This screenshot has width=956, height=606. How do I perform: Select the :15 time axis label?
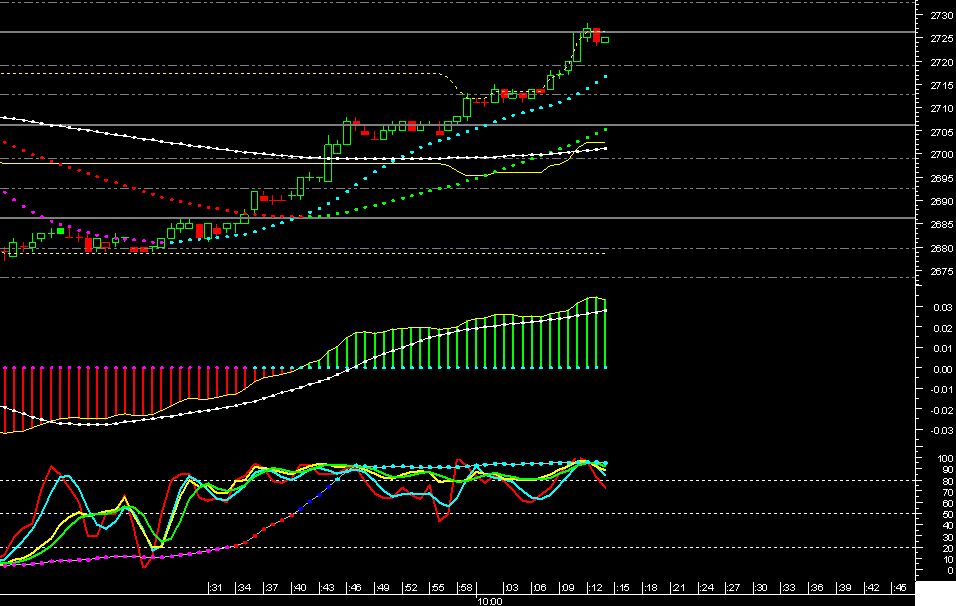[x=623, y=588]
